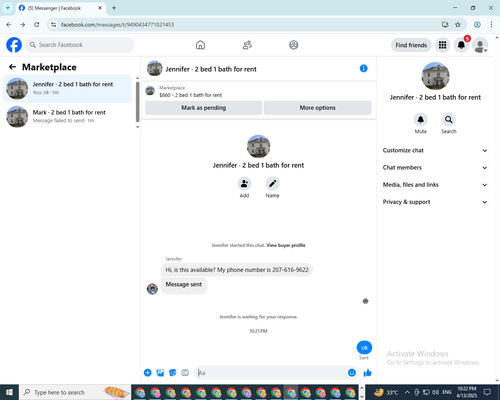Edit chat name with pencil icon
Screen dimensions: 500x400
272,183
